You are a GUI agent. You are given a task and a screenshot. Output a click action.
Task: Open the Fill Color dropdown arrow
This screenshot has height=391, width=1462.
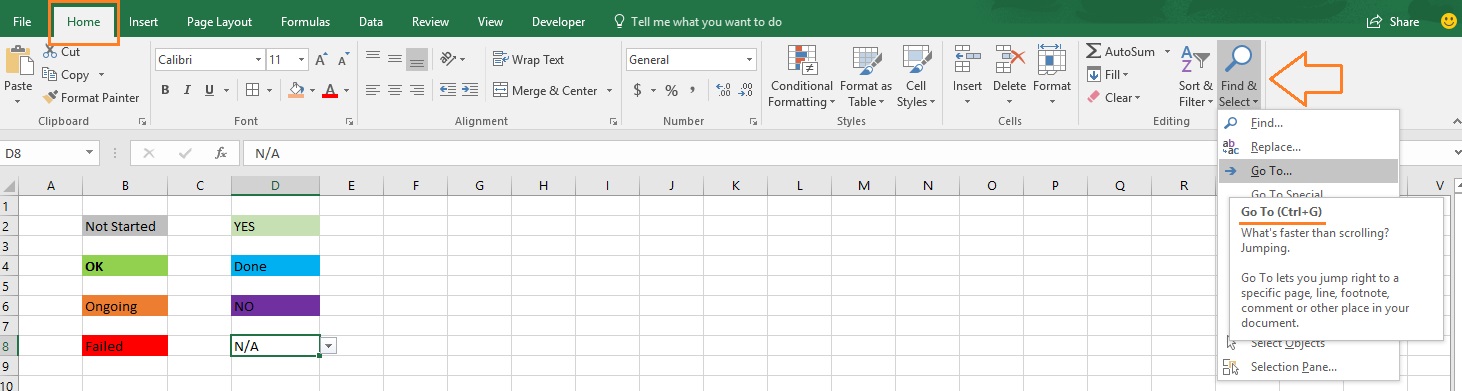coord(311,91)
